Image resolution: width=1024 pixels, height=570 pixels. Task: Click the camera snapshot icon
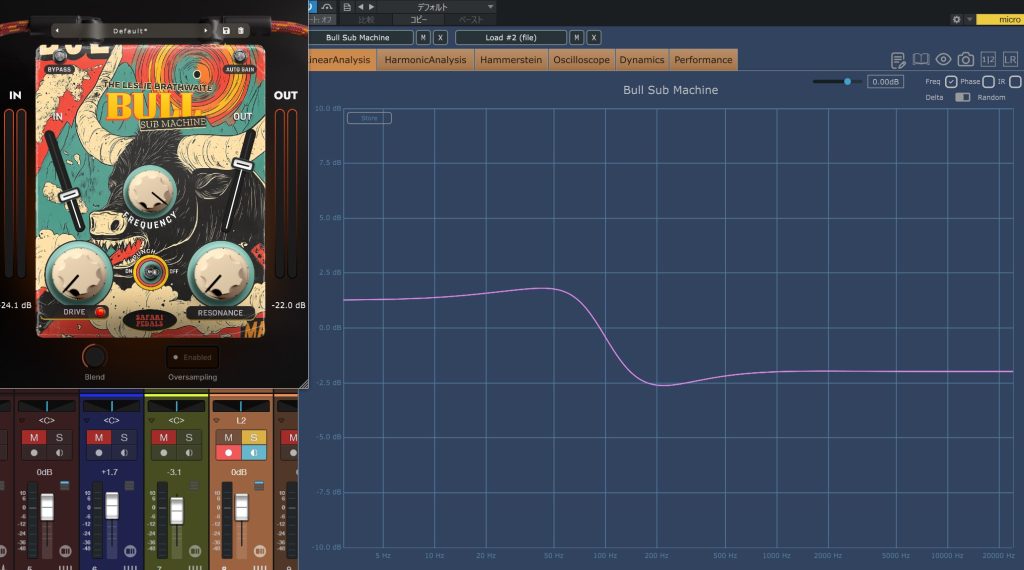click(966, 60)
